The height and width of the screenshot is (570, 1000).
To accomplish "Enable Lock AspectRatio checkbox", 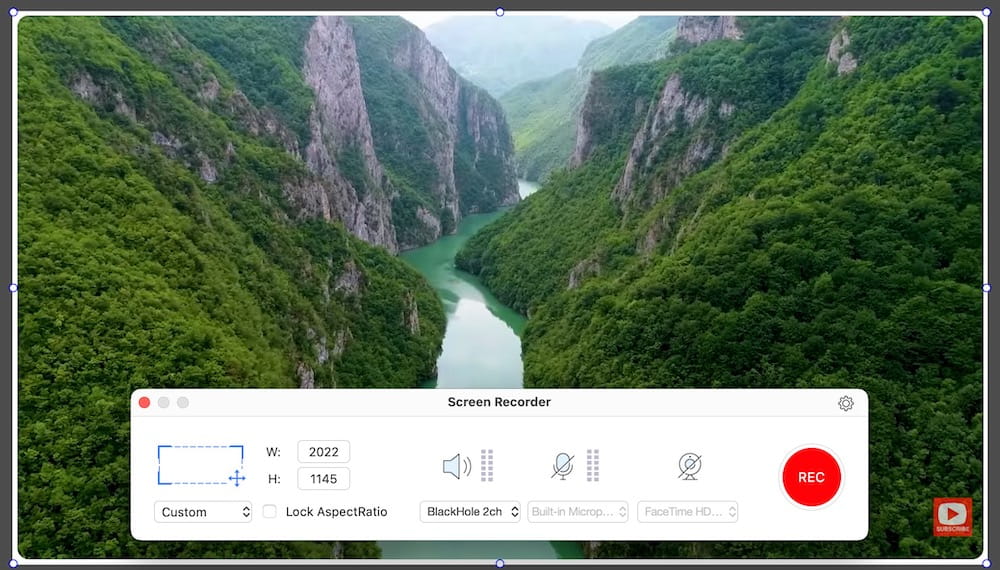I will pos(270,511).
